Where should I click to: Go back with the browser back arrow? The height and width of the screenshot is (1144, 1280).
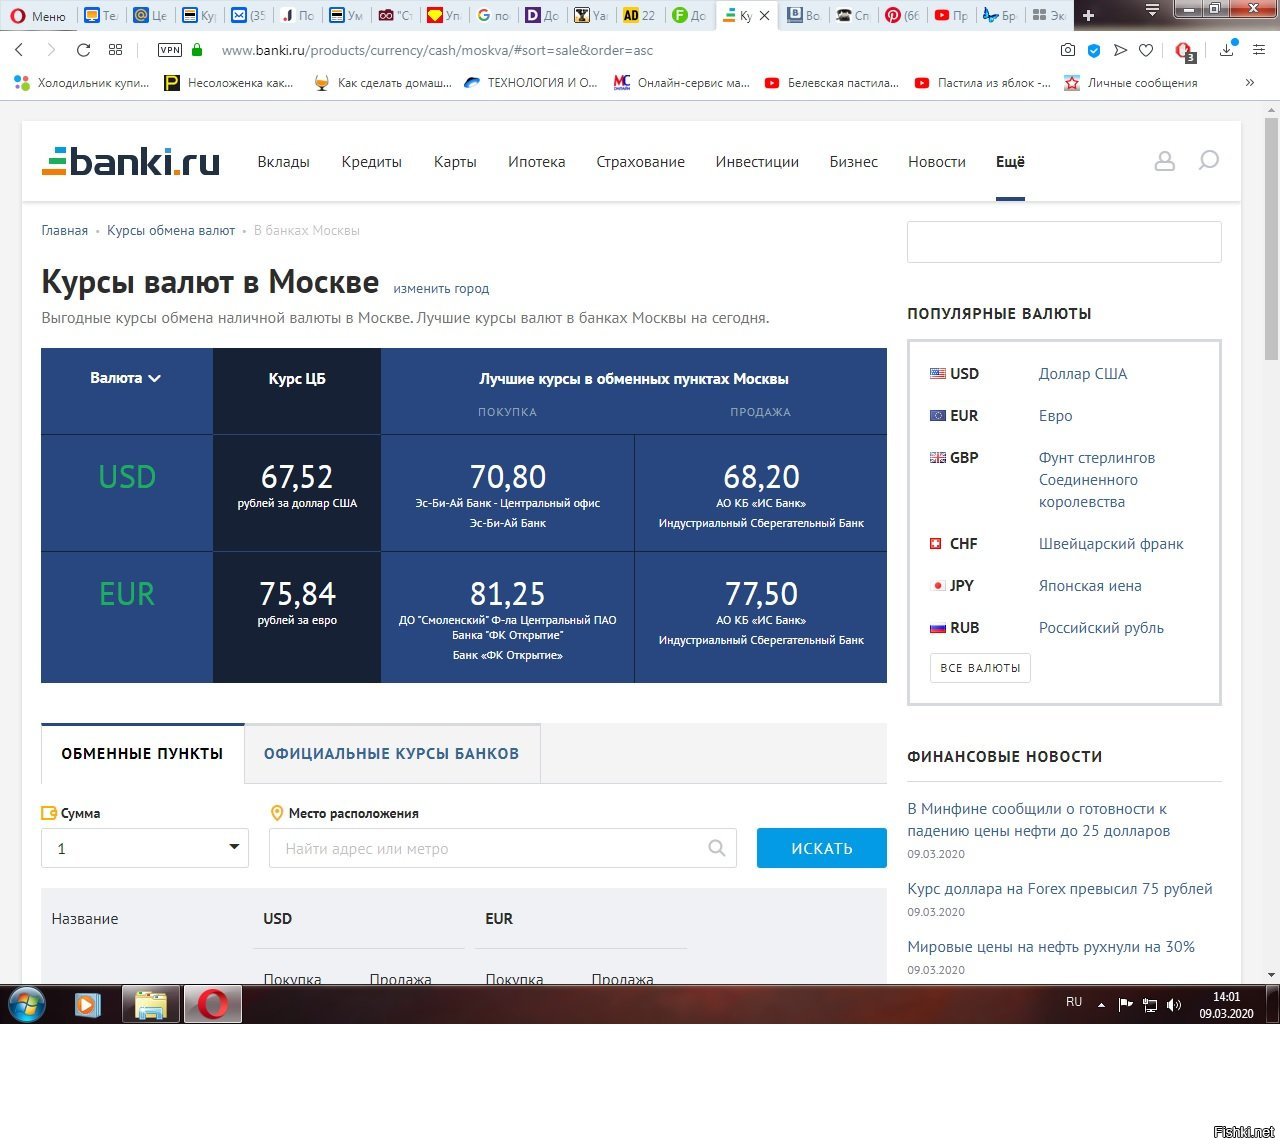[19, 50]
